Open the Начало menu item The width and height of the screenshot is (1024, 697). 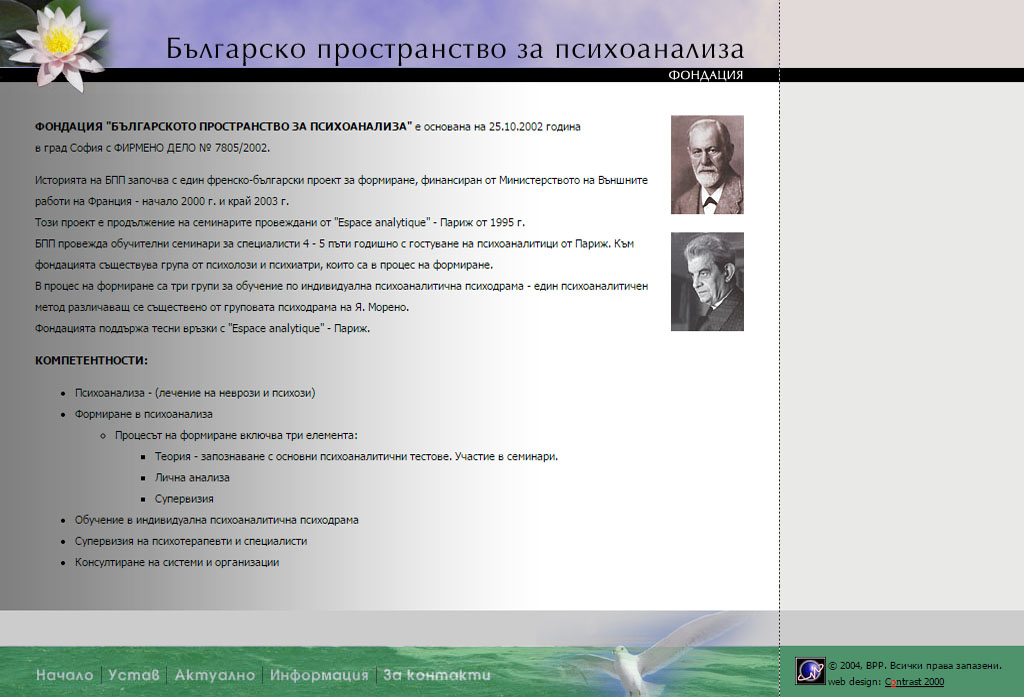pyautogui.click(x=64, y=675)
